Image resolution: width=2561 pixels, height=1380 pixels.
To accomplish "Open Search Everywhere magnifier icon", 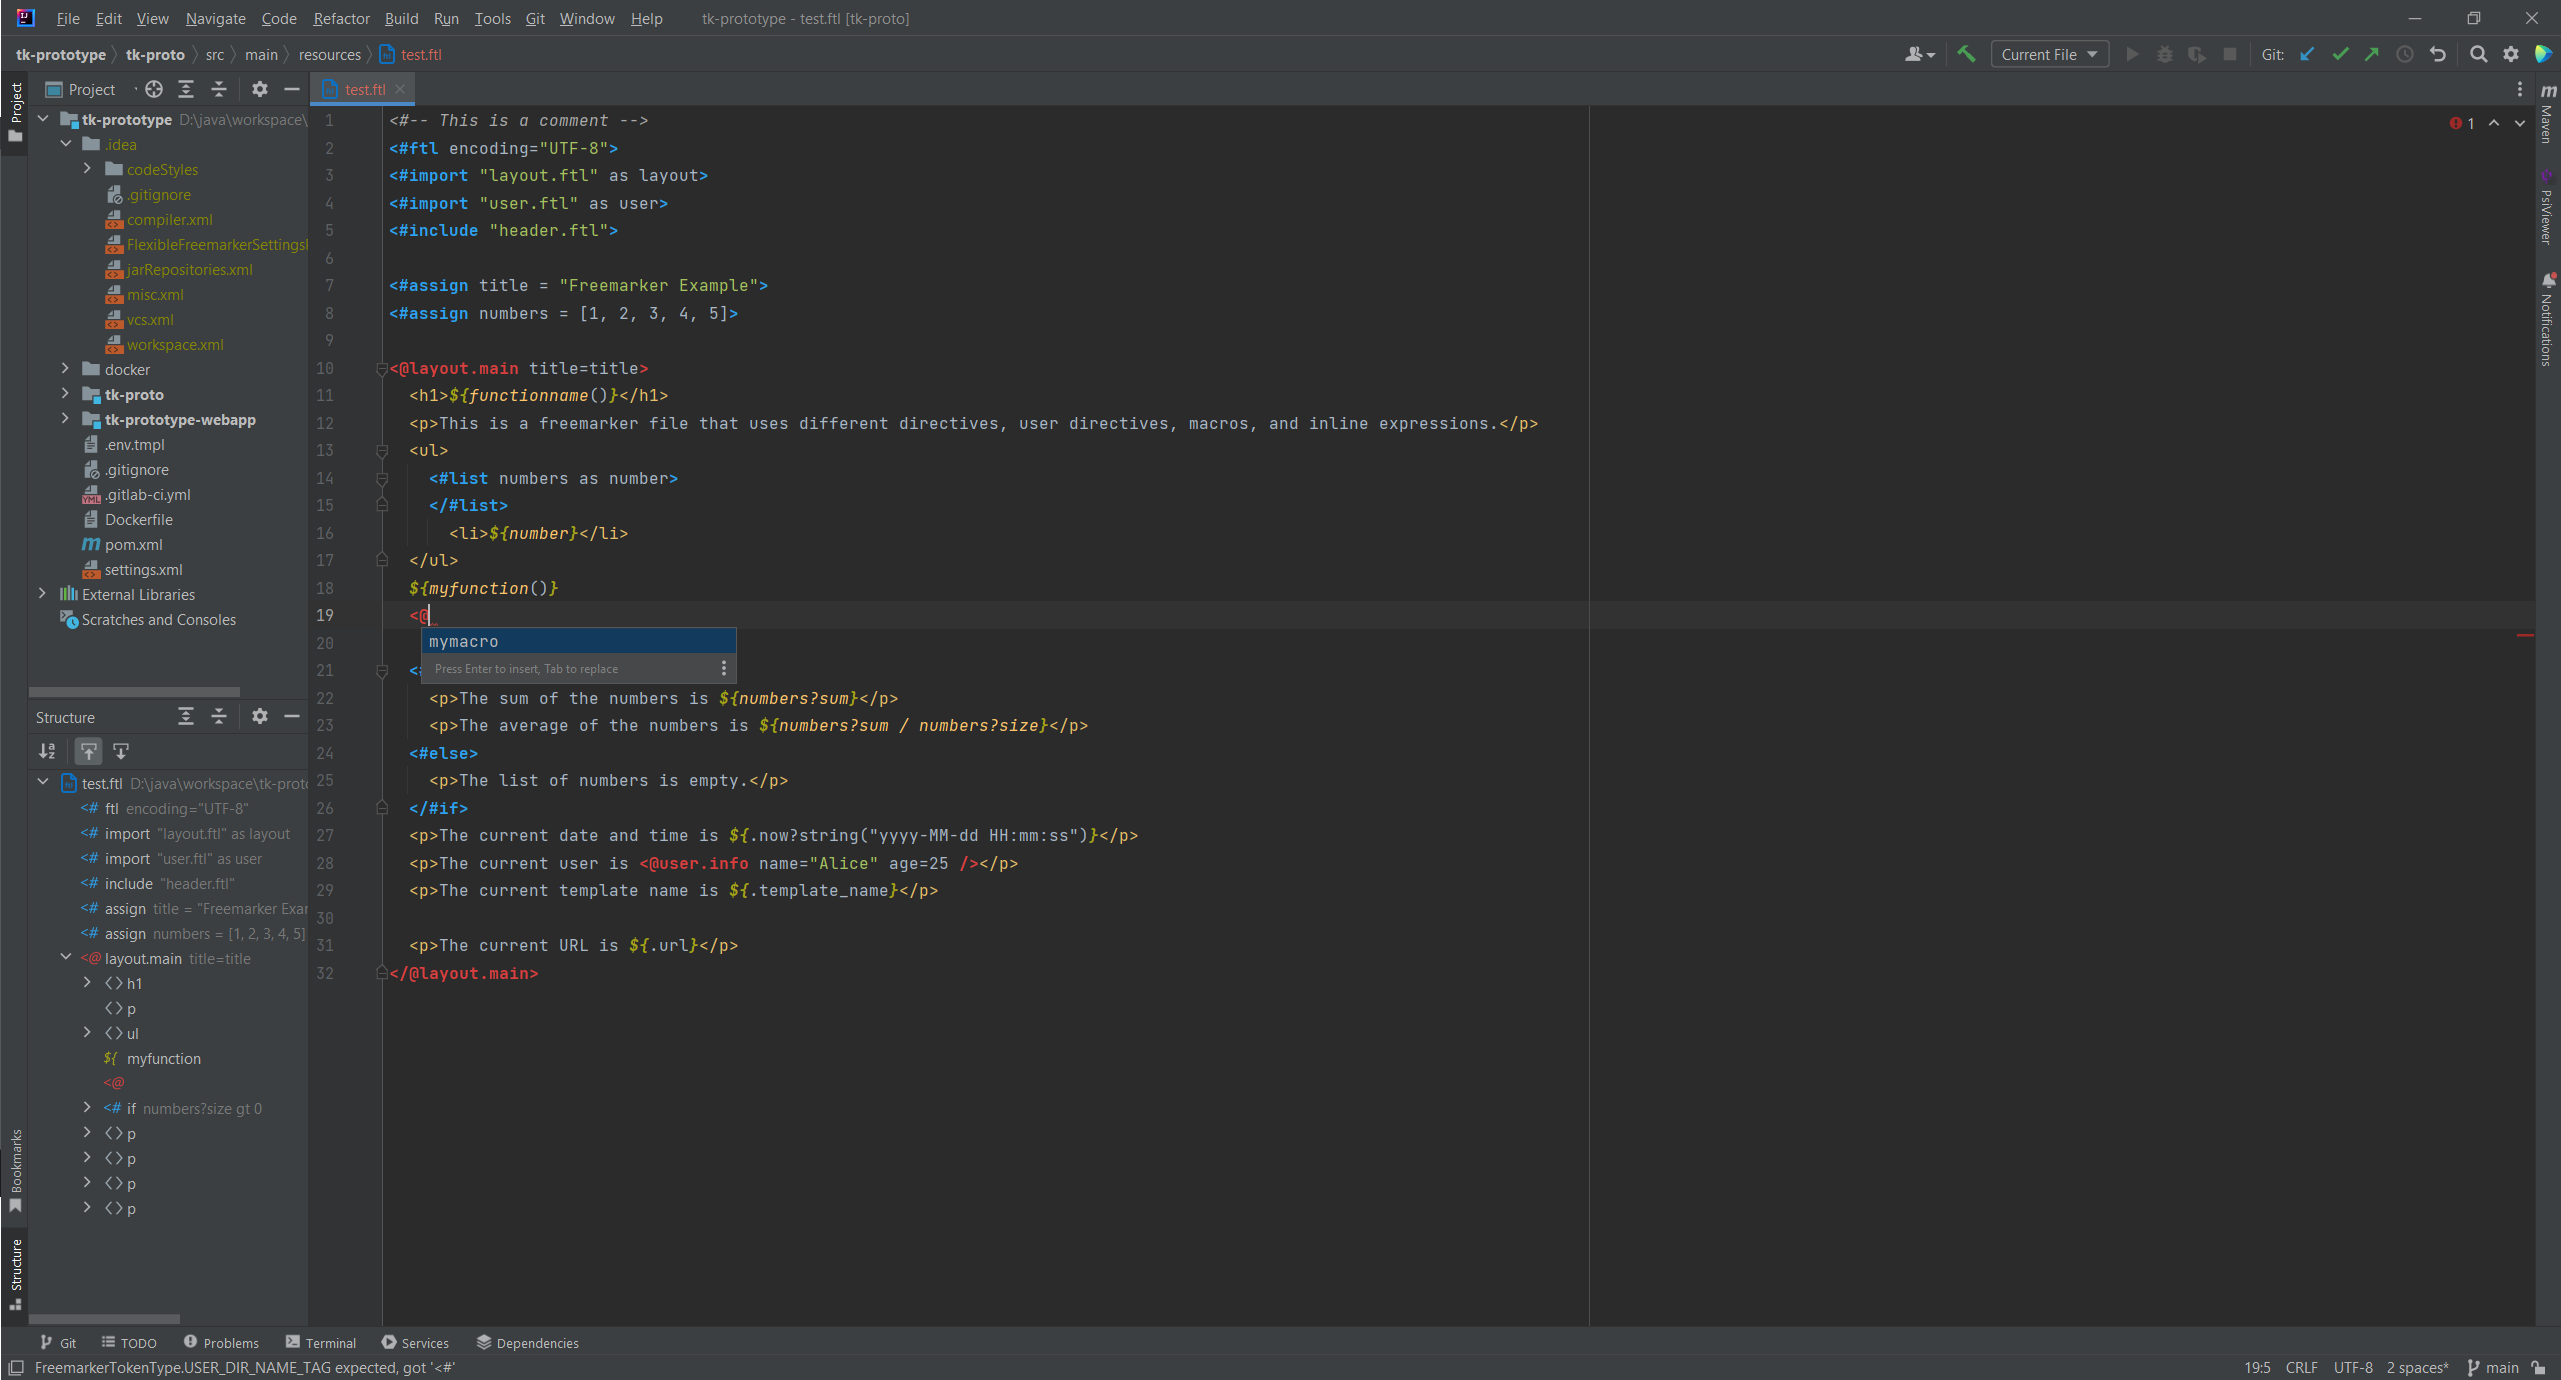I will pyautogui.click(x=2478, y=54).
